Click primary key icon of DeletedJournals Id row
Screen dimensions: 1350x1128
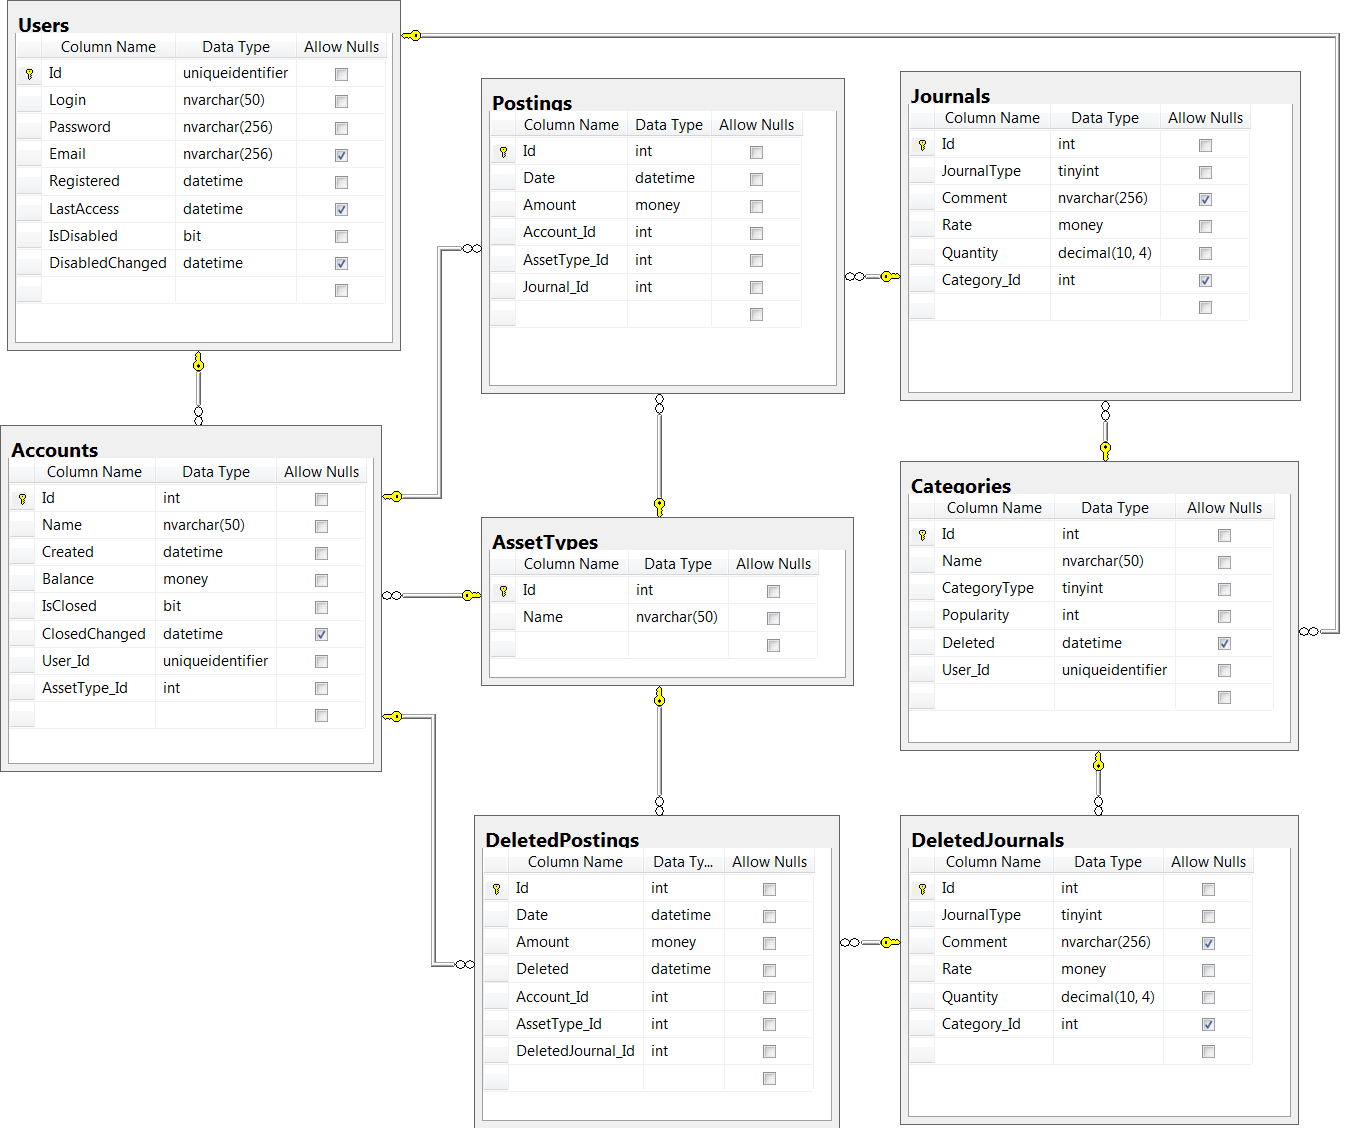pyautogui.click(x=922, y=889)
